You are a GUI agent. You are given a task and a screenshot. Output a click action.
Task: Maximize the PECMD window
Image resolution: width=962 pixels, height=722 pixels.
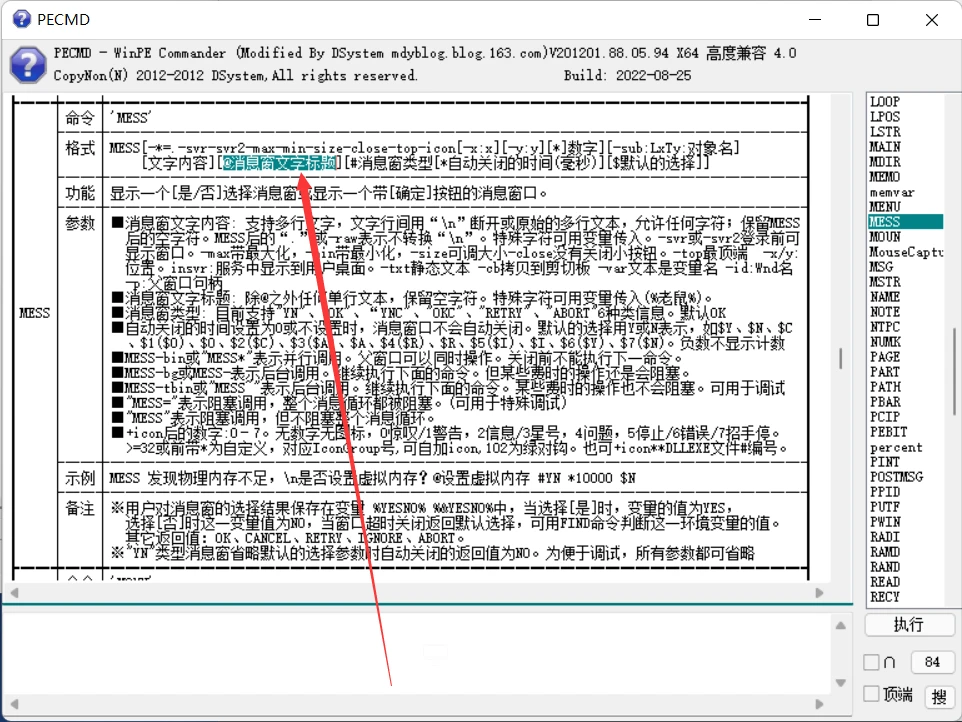click(x=872, y=20)
